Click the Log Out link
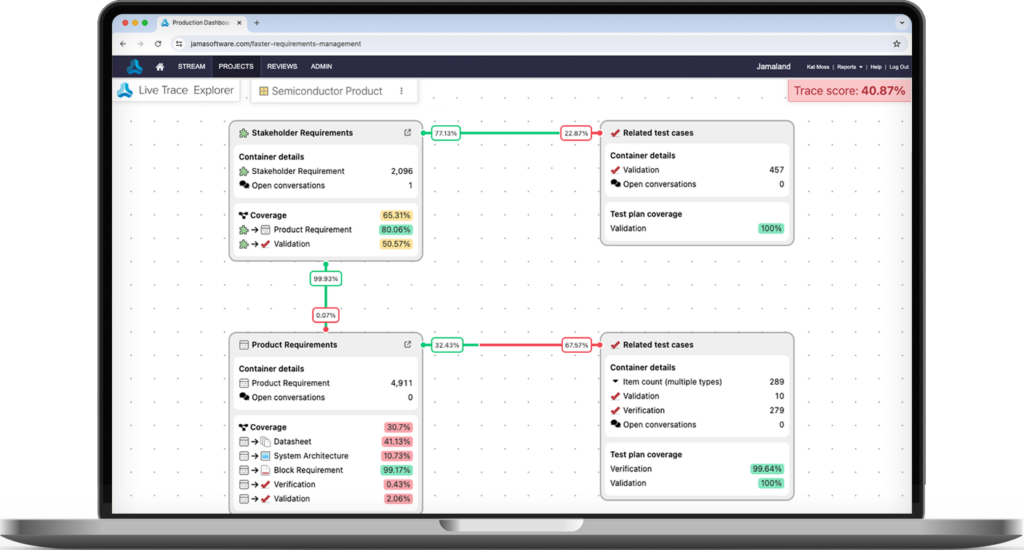Viewport: 1024px width, 550px height. [899, 67]
